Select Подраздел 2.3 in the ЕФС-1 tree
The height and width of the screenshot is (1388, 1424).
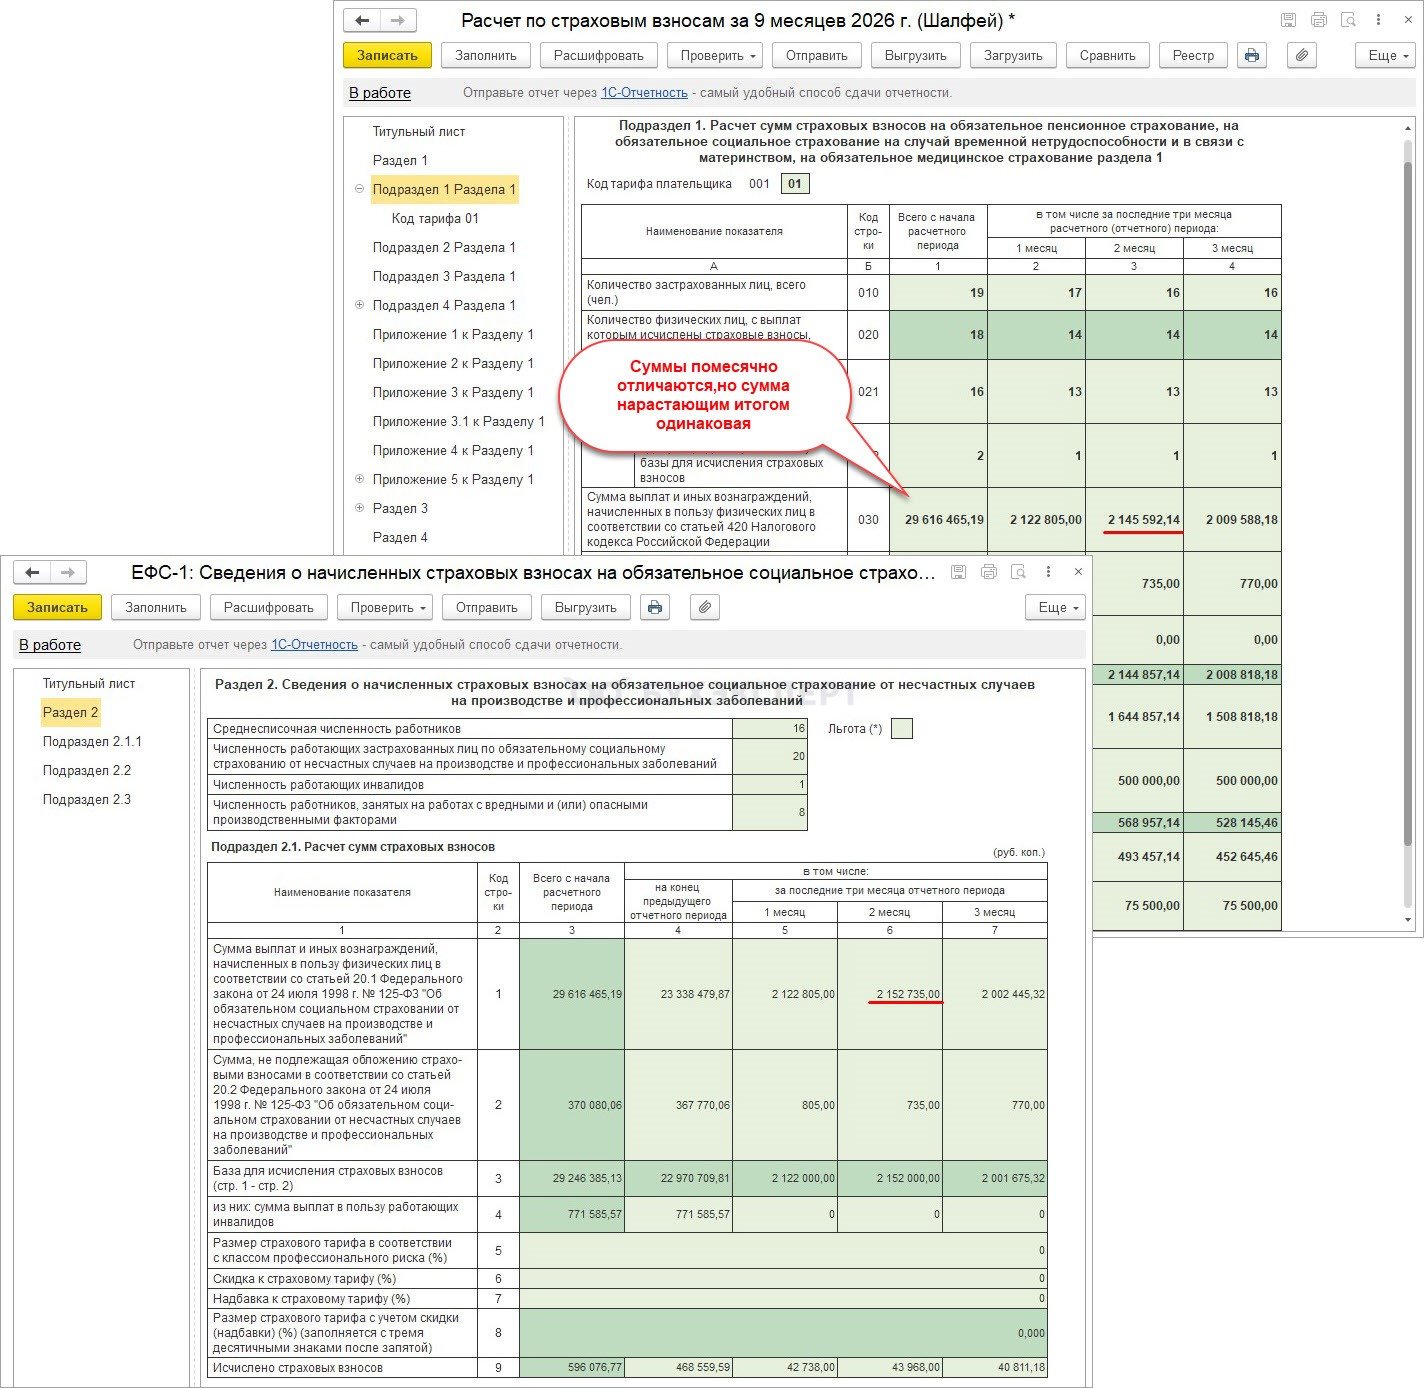[87, 799]
